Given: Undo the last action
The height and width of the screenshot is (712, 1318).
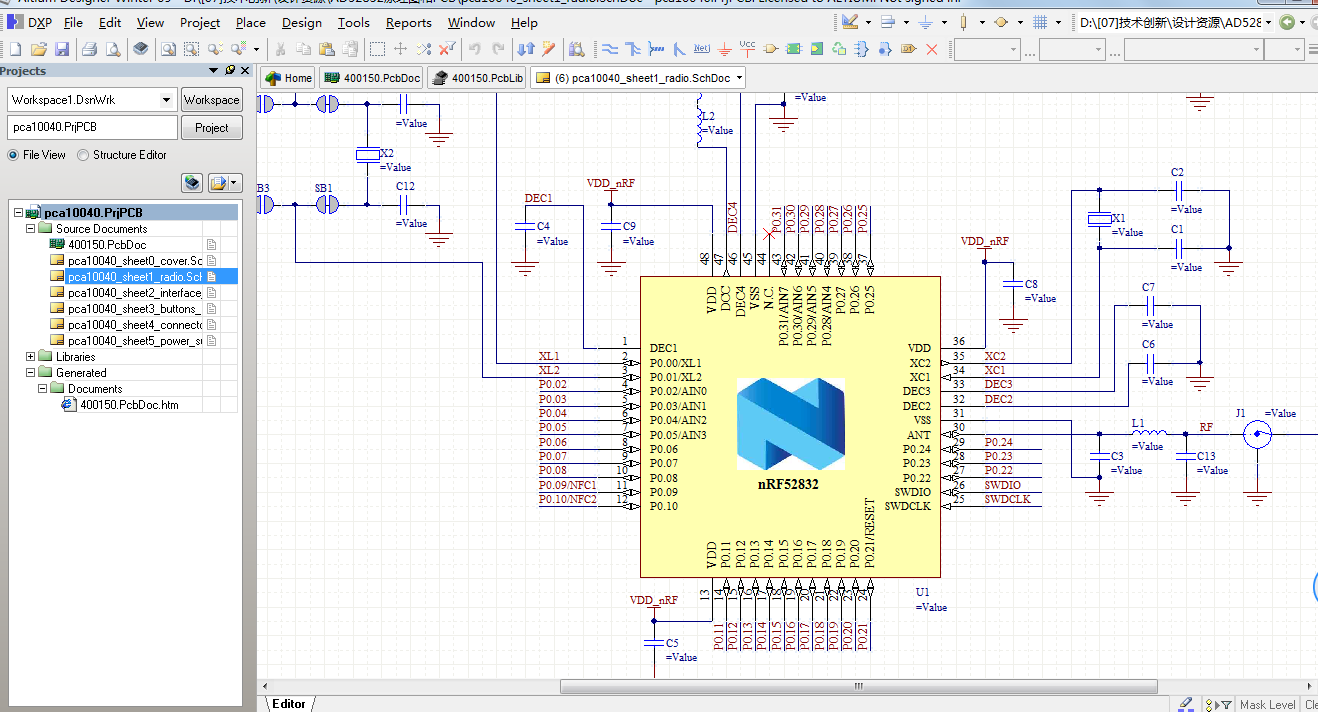Looking at the screenshot, I should (x=474, y=49).
